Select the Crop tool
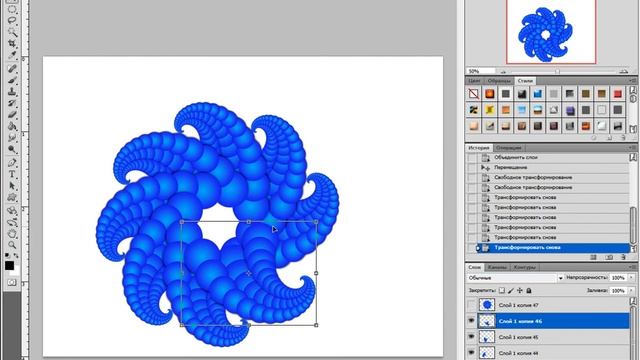640x360 pixels. 12,43
